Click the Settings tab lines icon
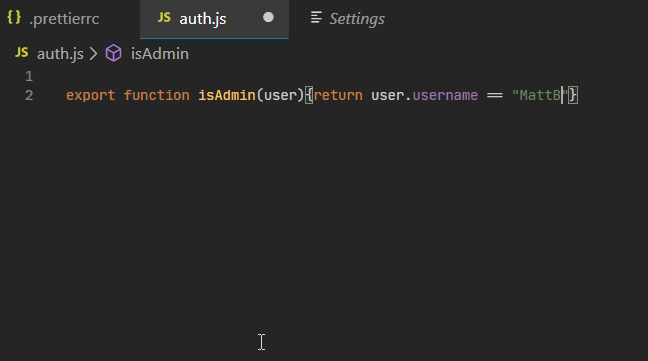Viewport: 648px width, 361px height. point(316,17)
